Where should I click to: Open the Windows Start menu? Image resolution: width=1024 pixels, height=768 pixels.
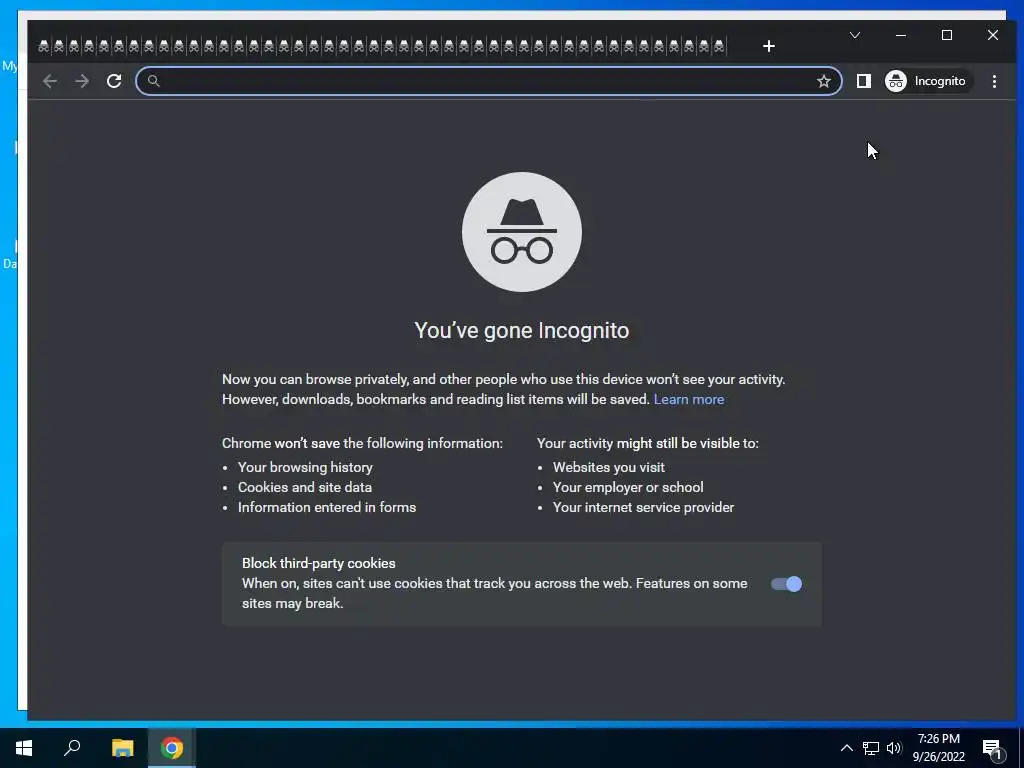tap(24, 748)
